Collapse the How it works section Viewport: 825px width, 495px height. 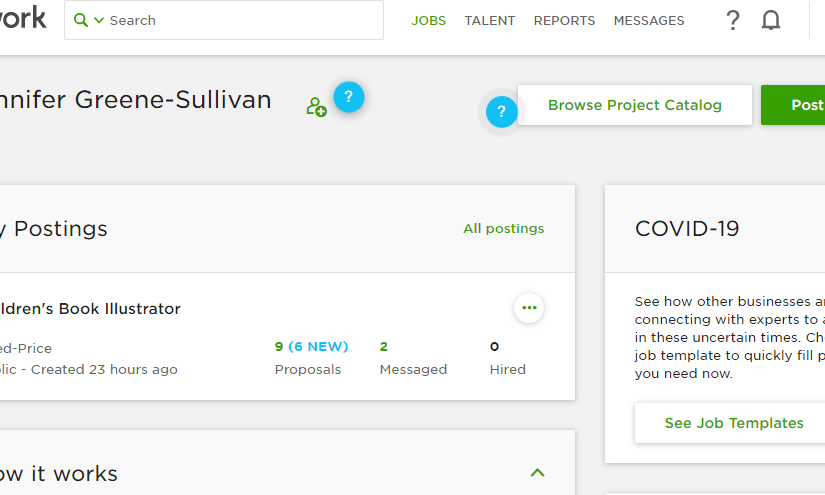pos(537,473)
